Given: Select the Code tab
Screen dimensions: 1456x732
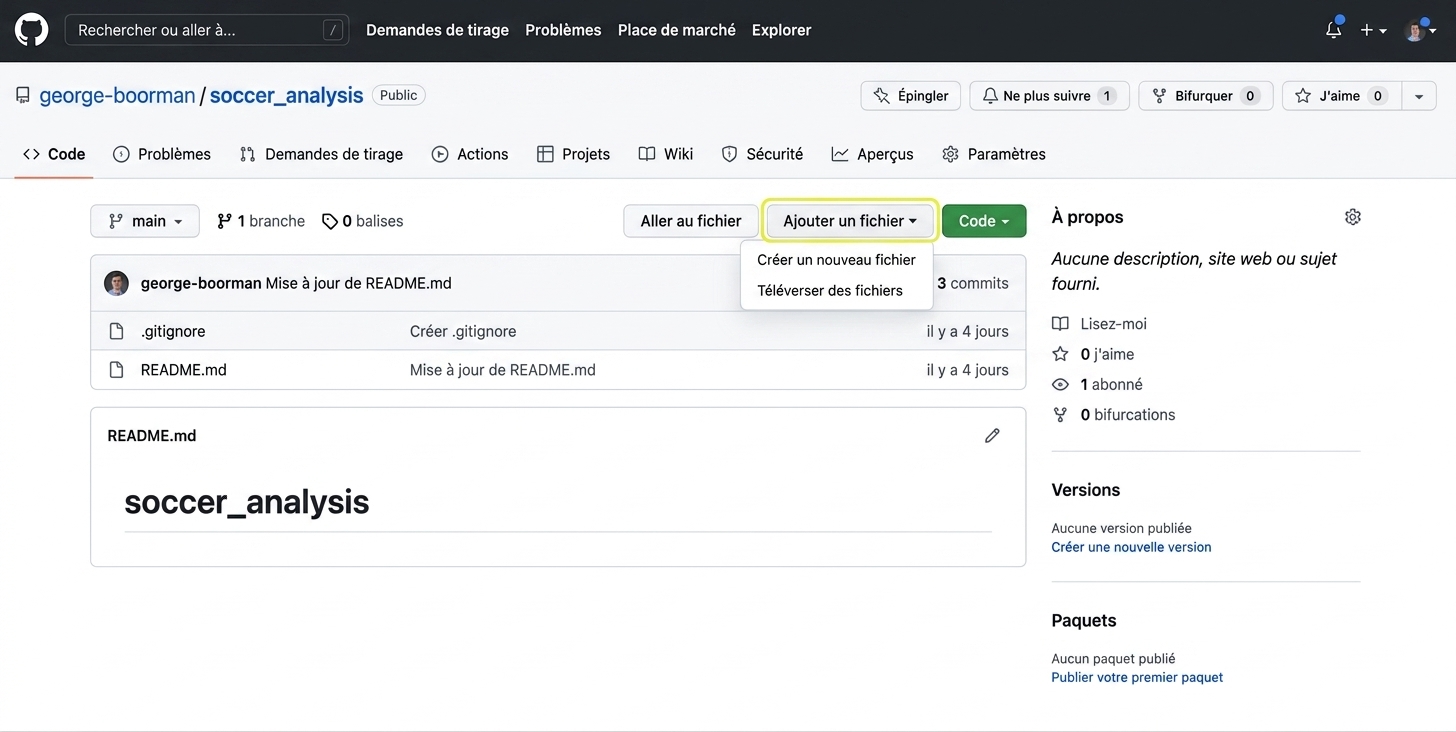Looking at the screenshot, I should click(54, 154).
